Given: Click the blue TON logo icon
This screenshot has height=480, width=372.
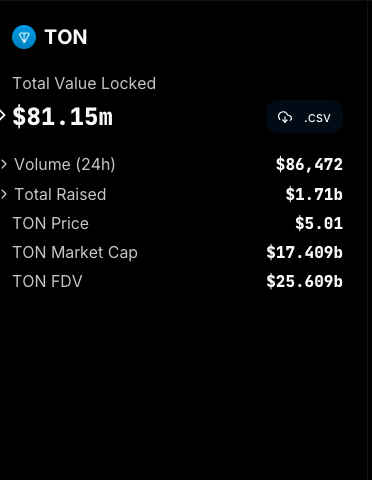Looking at the screenshot, I should (x=24, y=37).
